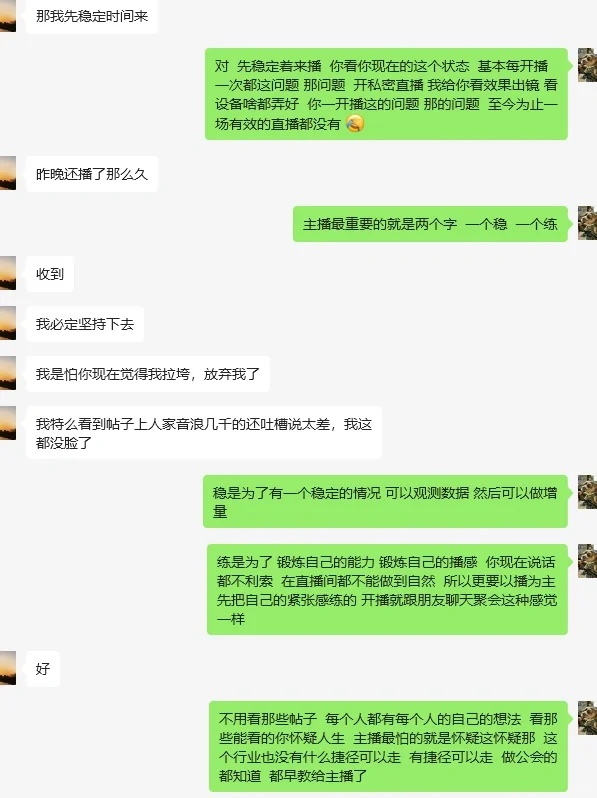Image resolution: width=597 pixels, height=798 pixels.
Task: Click the green bubble starting "对 先稳定着来播"
Action: point(386,94)
